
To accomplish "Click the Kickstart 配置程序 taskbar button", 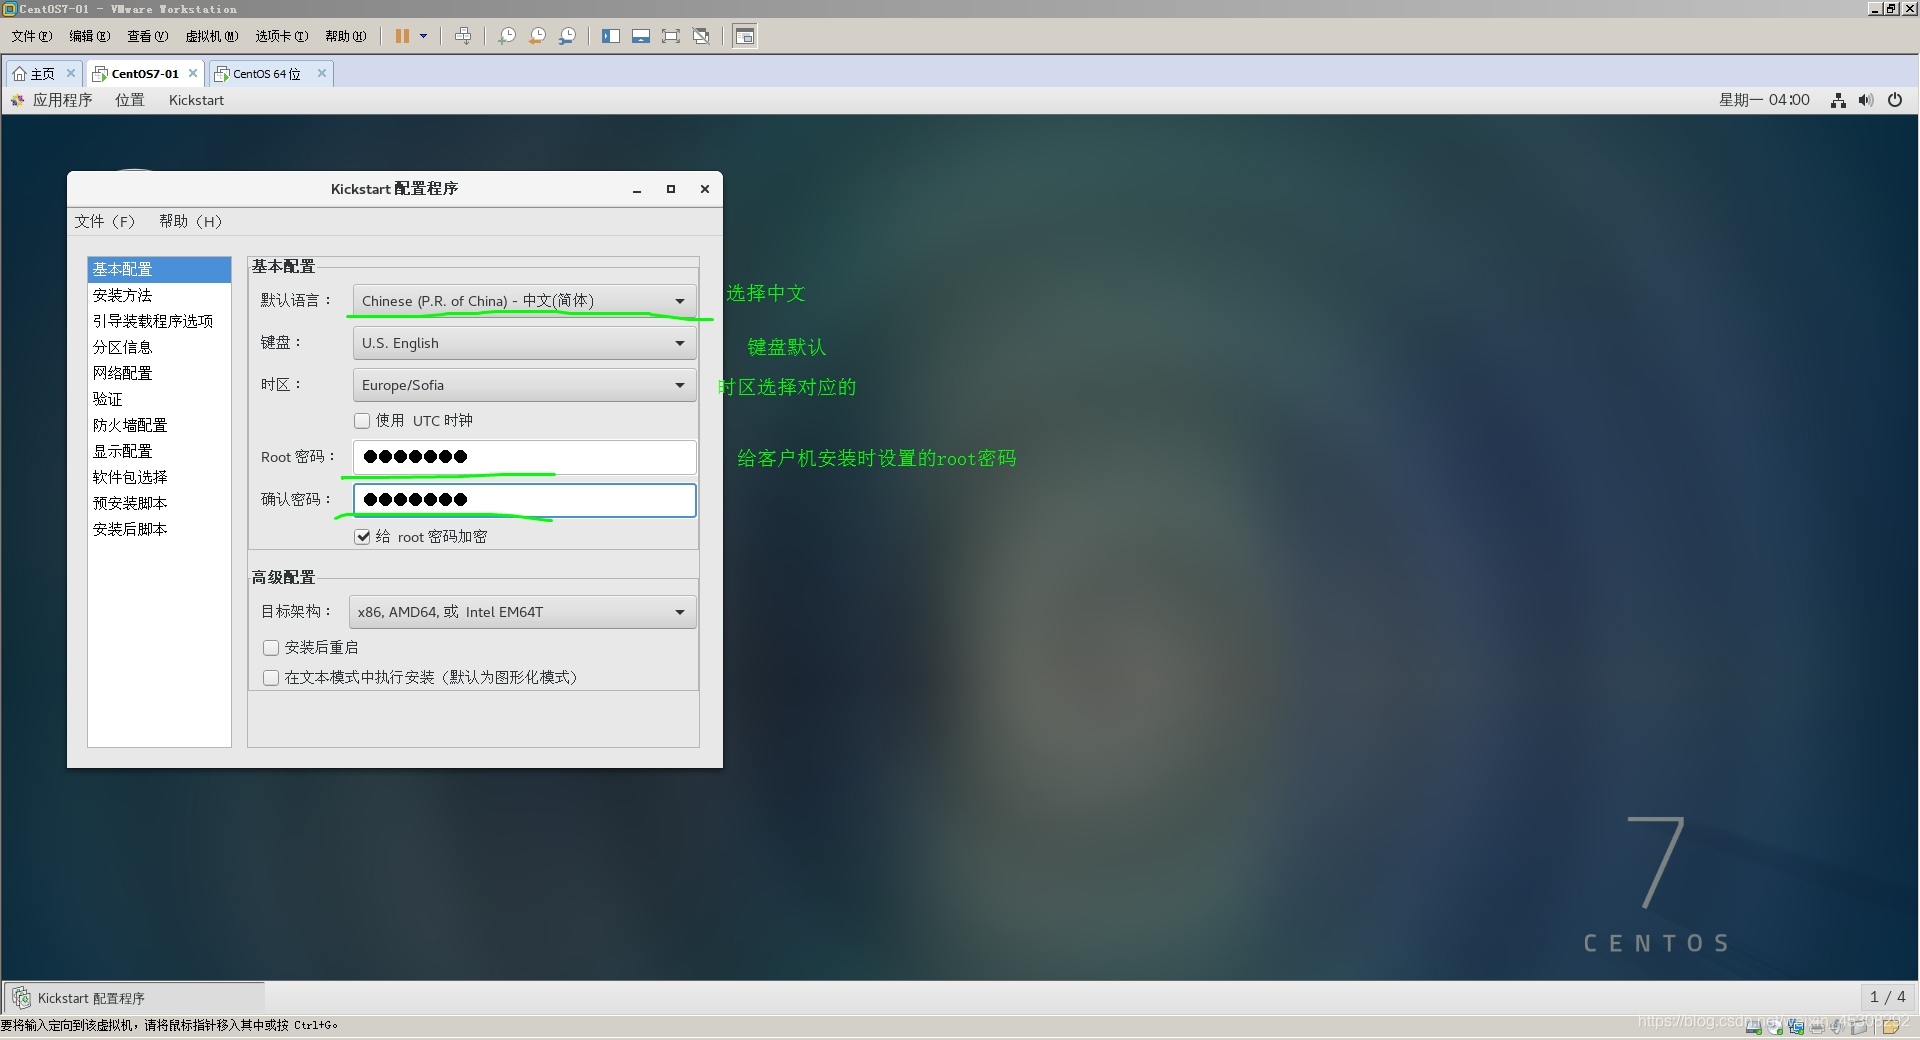I will pos(135,998).
